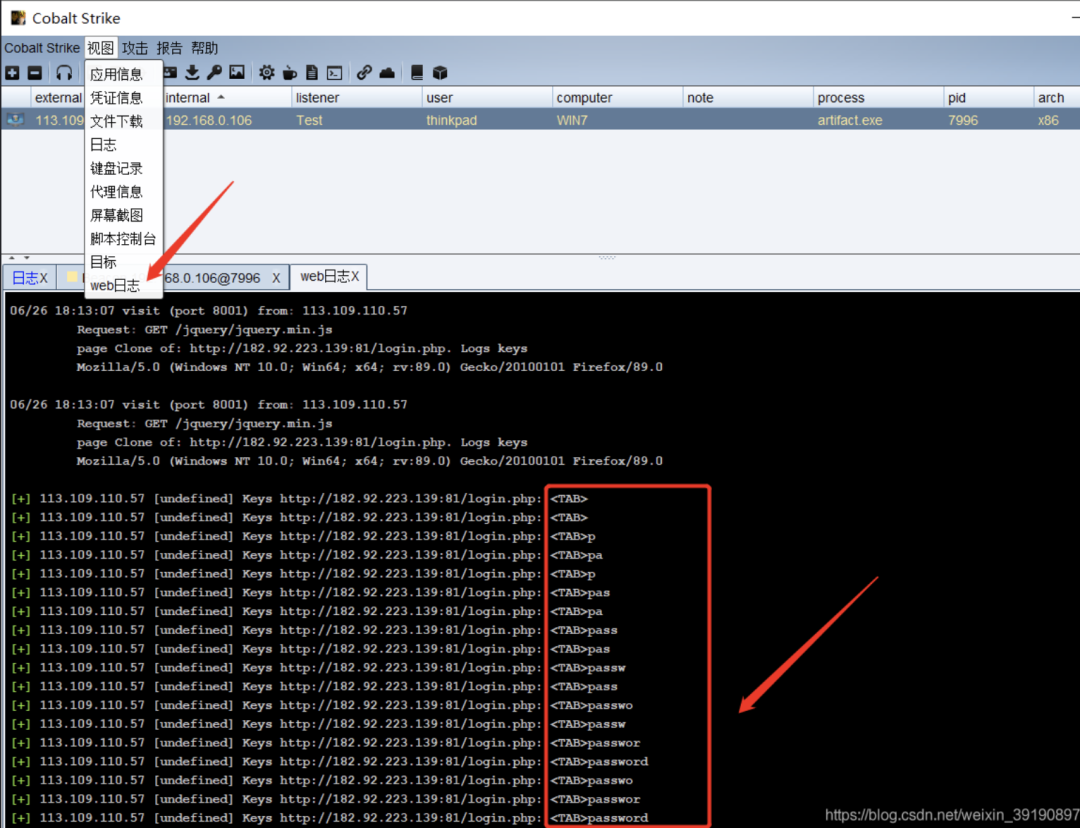Open screenshots view via picture icon
The width and height of the screenshot is (1080, 828).
pos(237,72)
